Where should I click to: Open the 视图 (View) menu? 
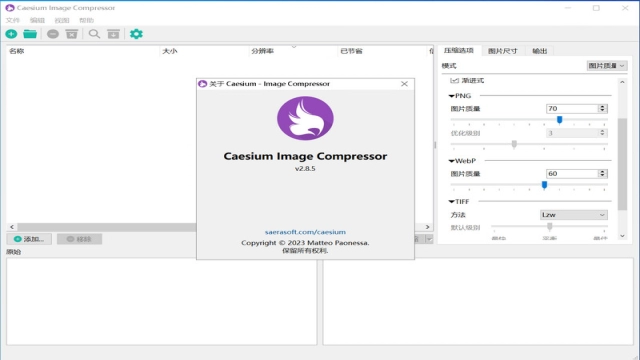click(x=62, y=20)
